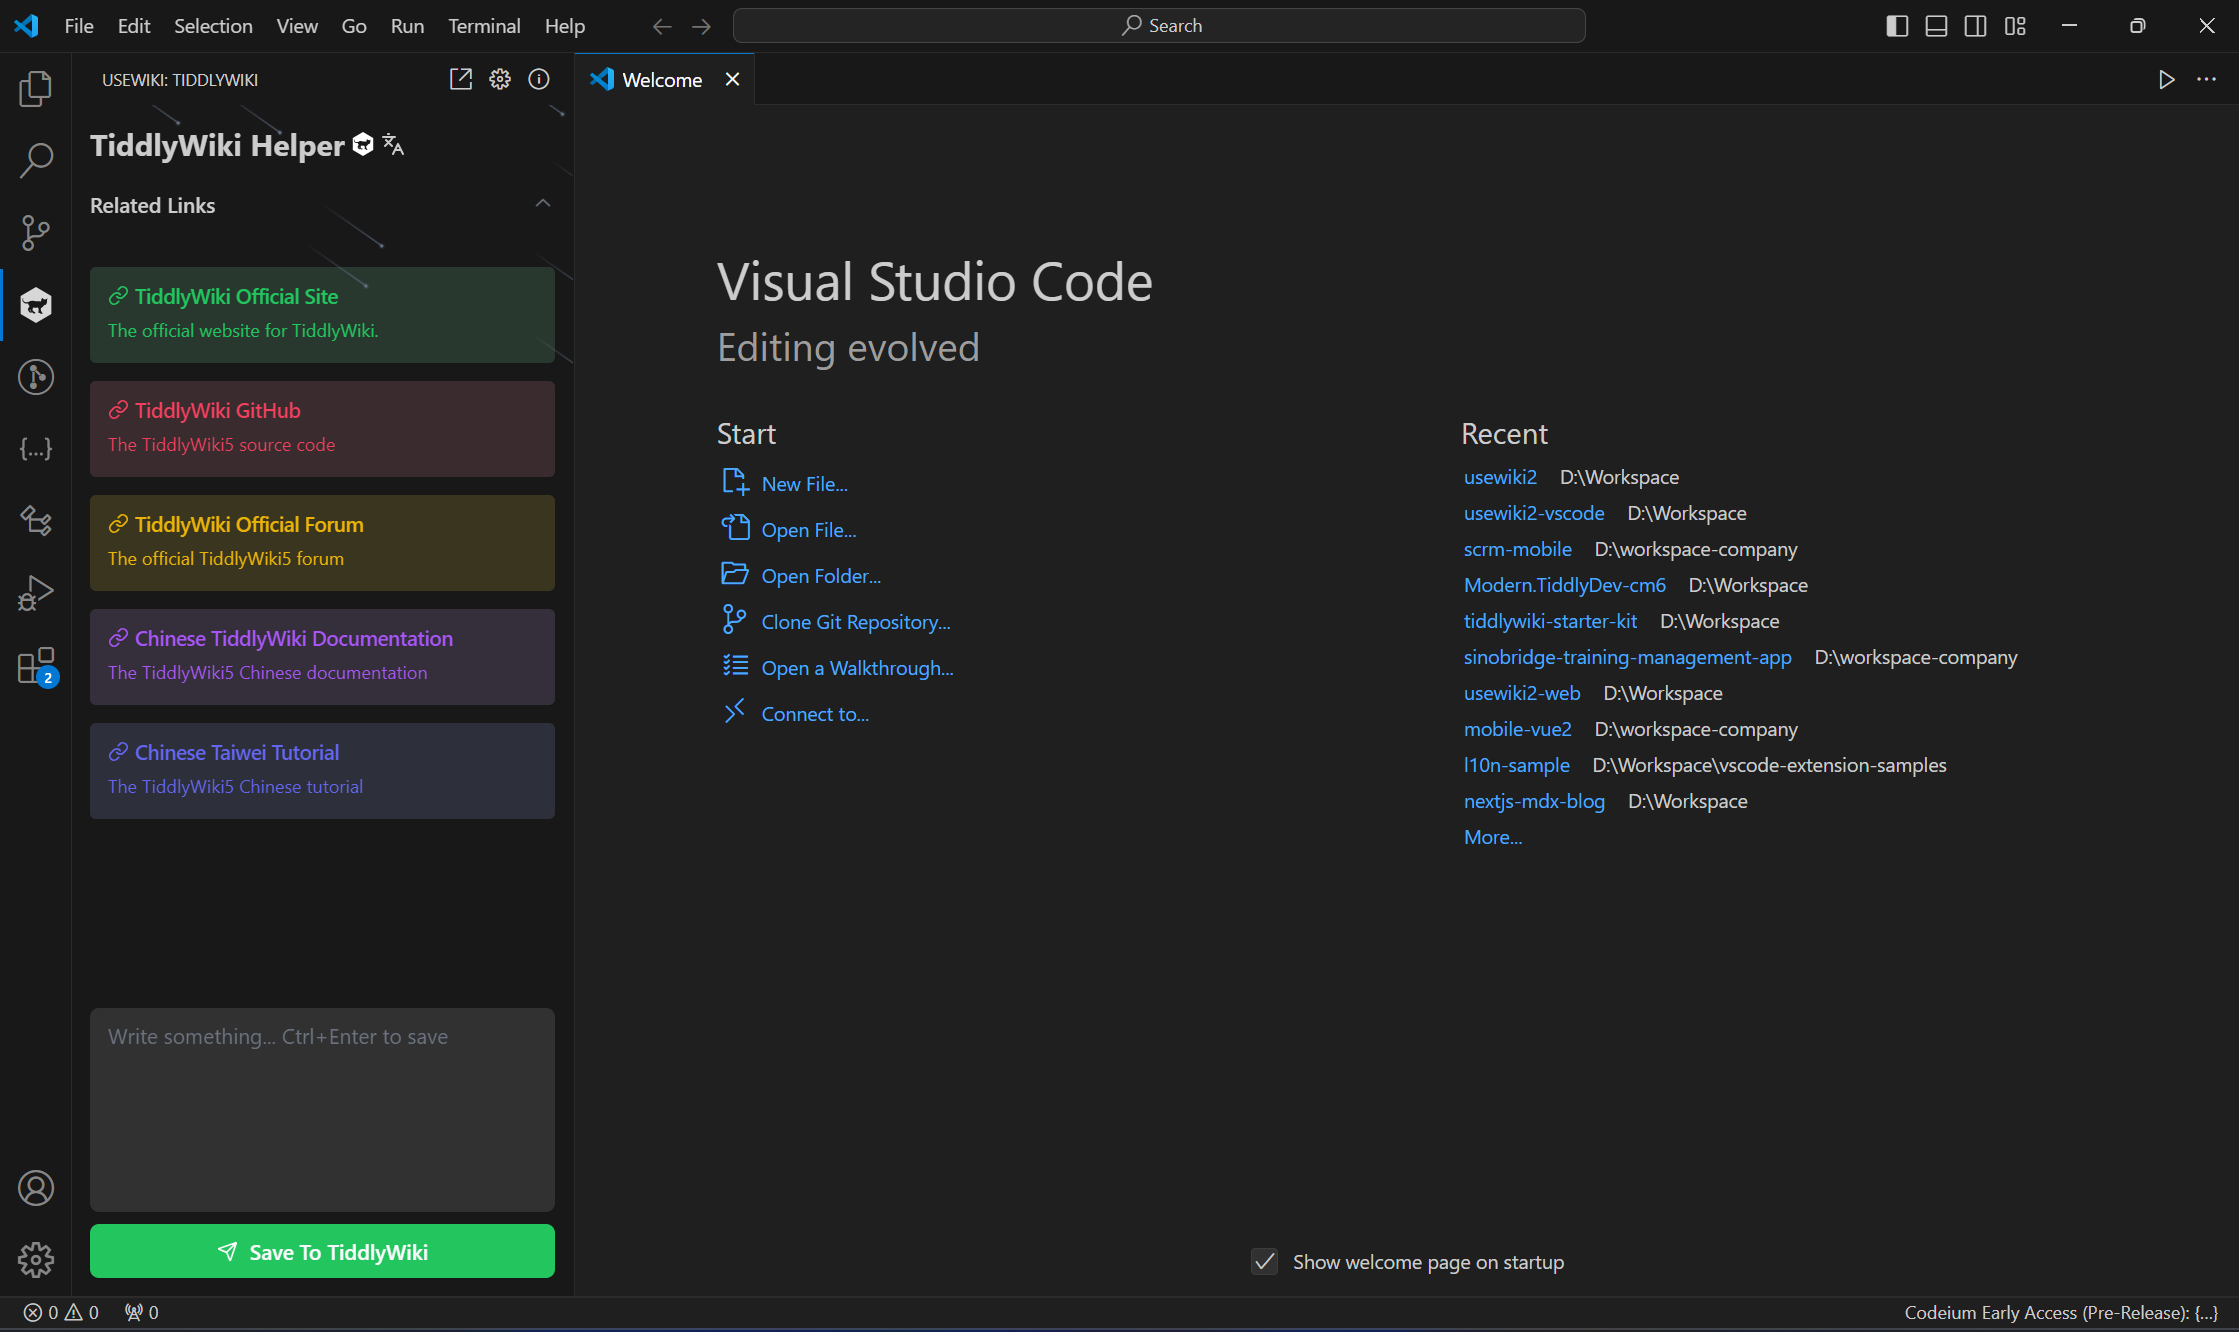
Task: Toggle bottom panel layout icon
Action: click(1936, 26)
